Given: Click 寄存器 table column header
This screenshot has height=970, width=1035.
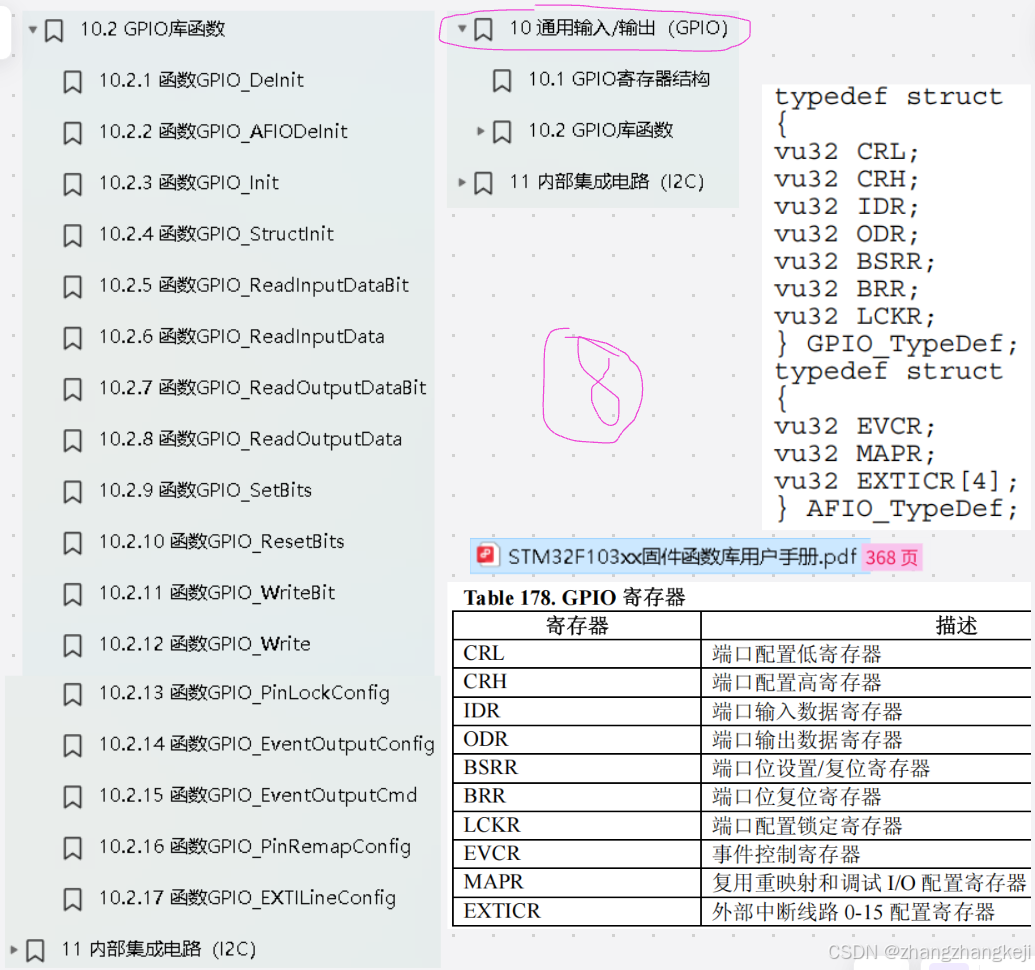Looking at the screenshot, I should tap(577, 626).
